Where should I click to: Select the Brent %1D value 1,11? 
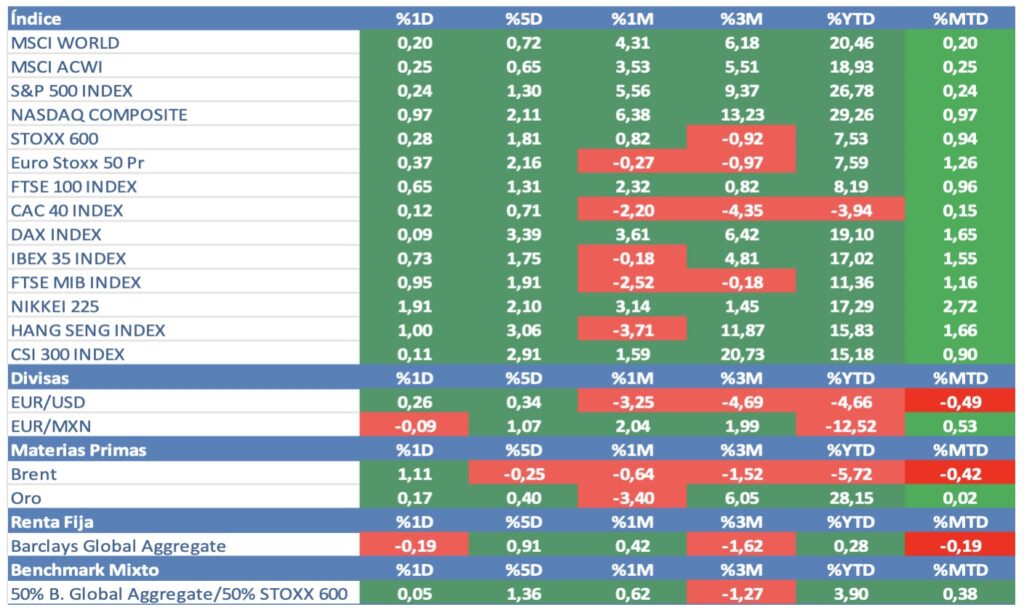pos(413,474)
